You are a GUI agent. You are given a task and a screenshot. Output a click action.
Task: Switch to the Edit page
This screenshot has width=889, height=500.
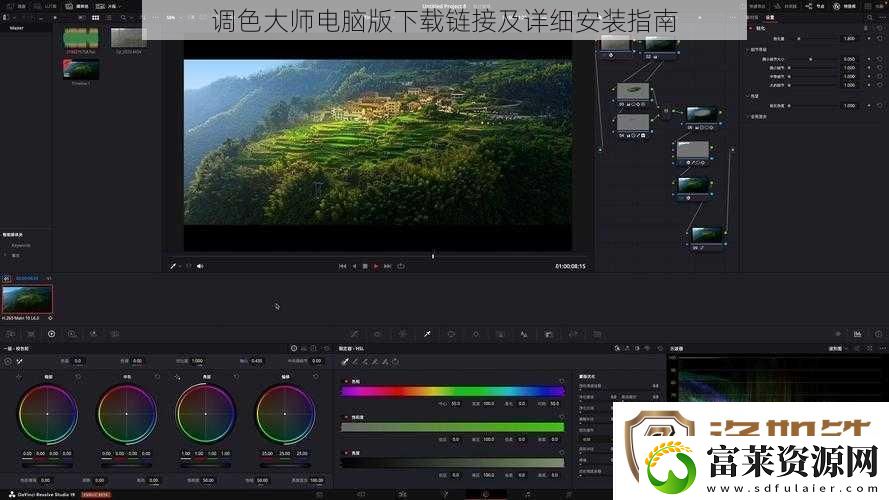point(403,494)
